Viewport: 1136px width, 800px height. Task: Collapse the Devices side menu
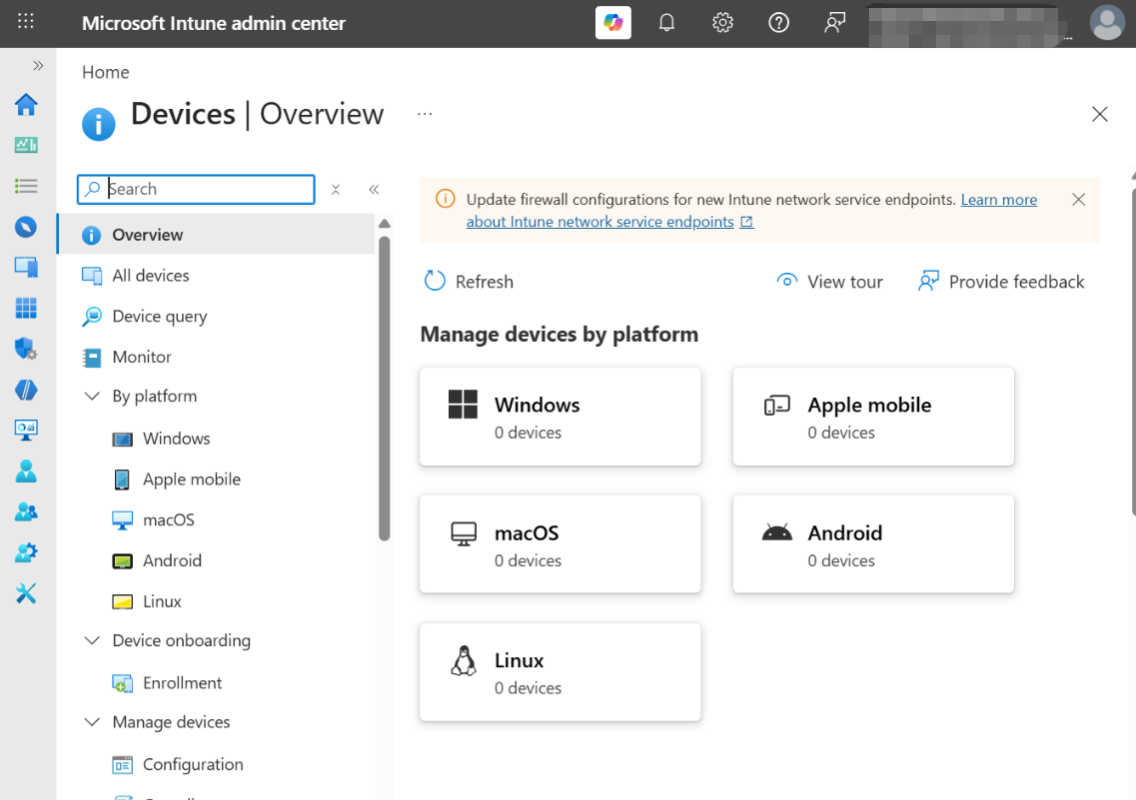(374, 190)
